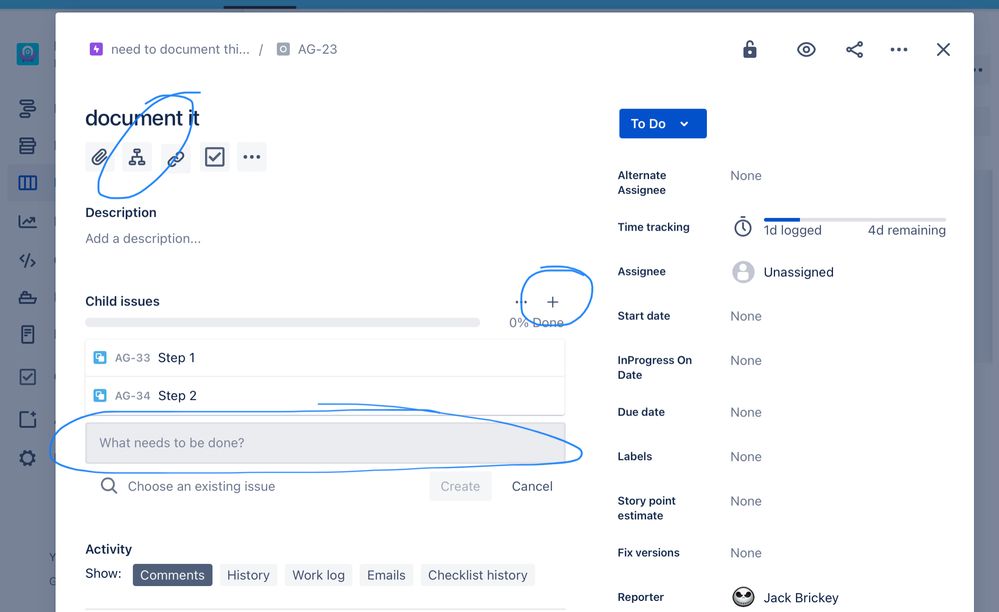The image size is (999, 612).
Task: Click the 0% Done progress bar
Action: click(x=283, y=322)
